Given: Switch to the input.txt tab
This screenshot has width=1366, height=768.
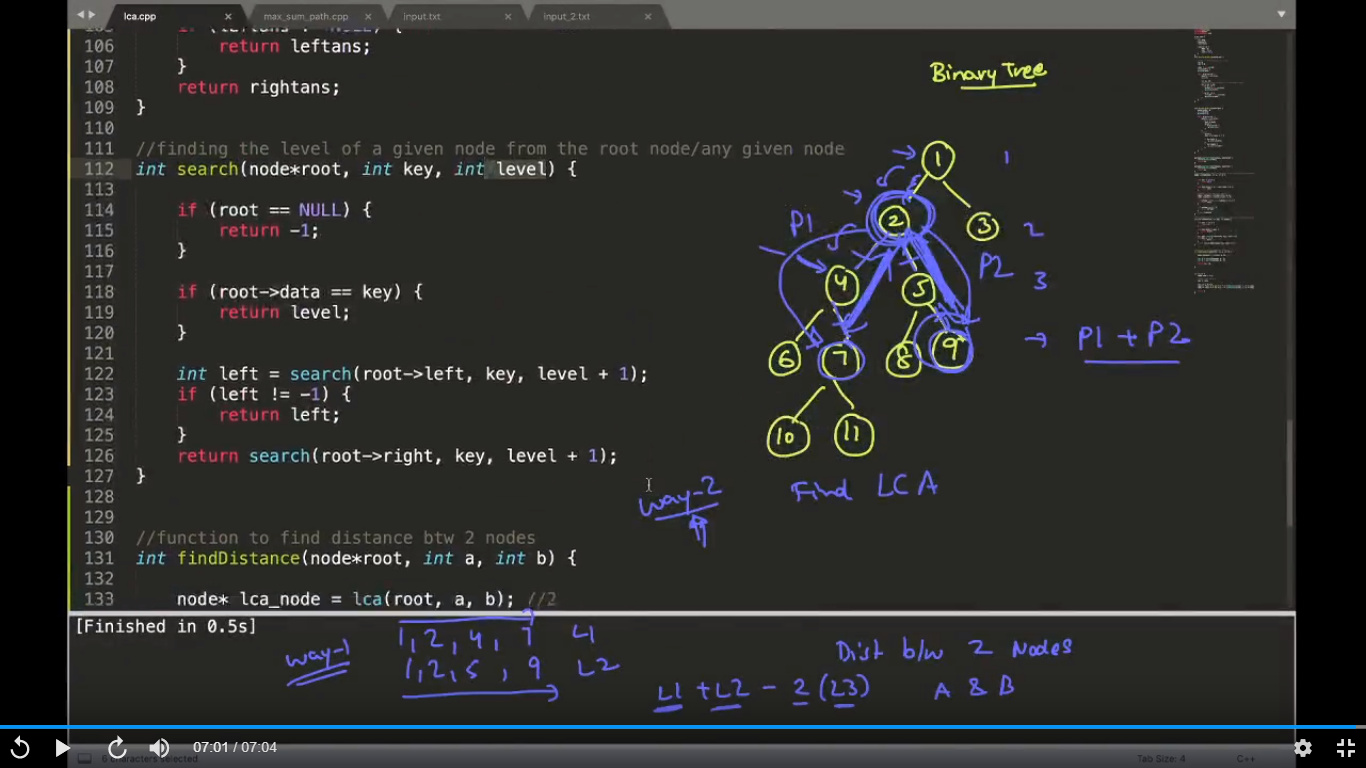Looking at the screenshot, I should [422, 16].
